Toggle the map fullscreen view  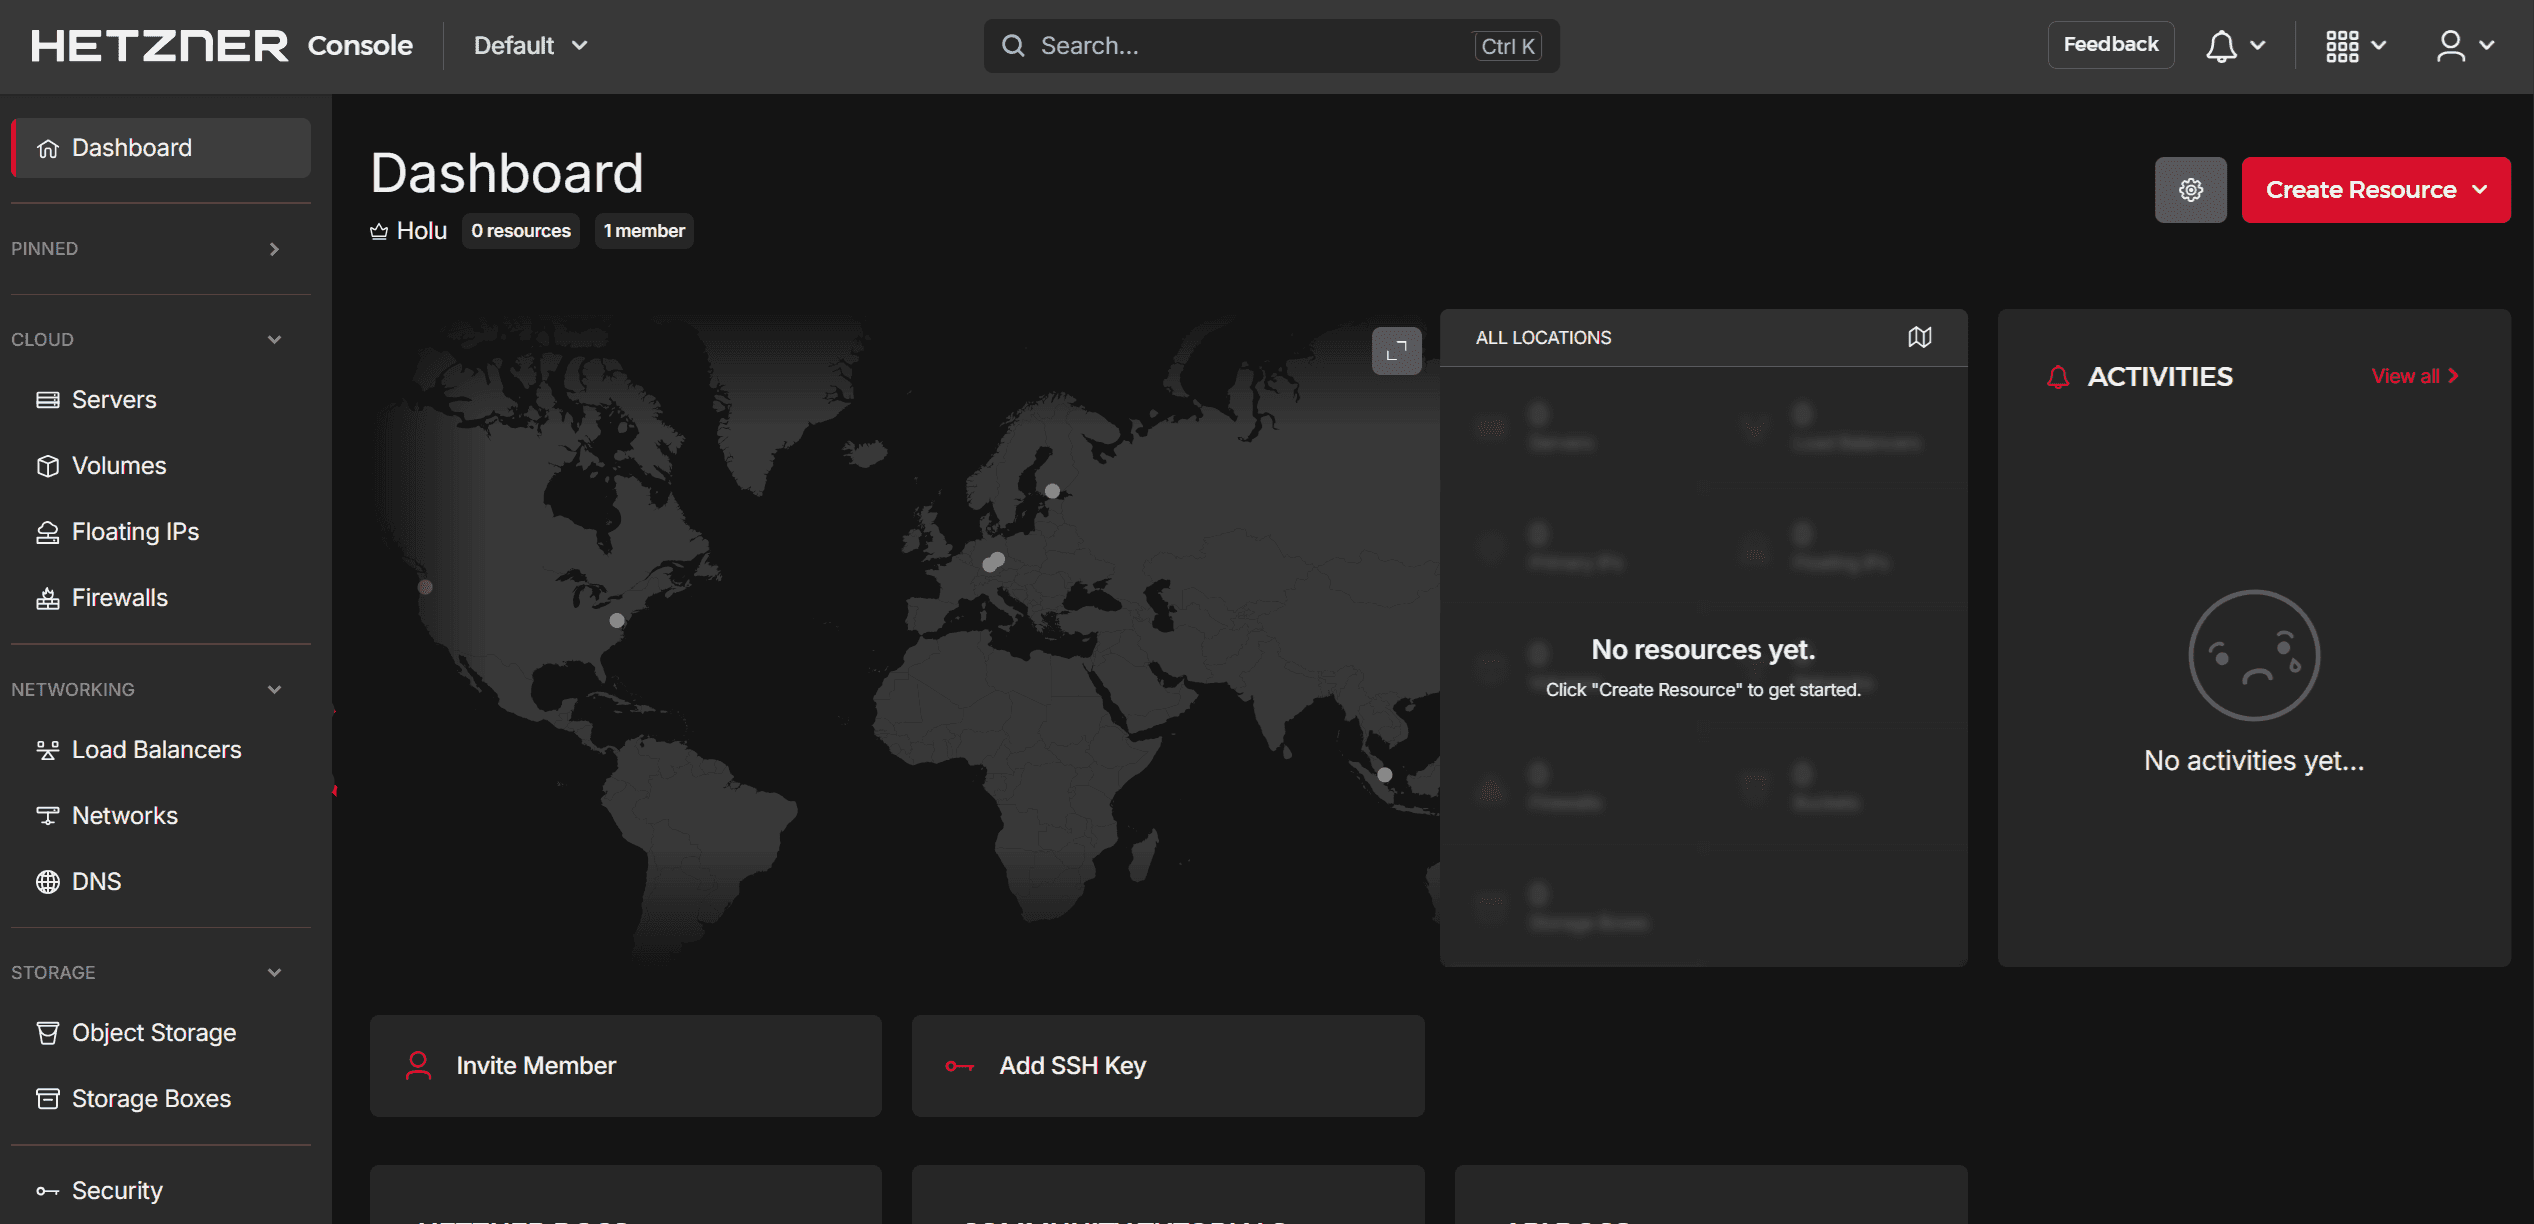click(1396, 351)
